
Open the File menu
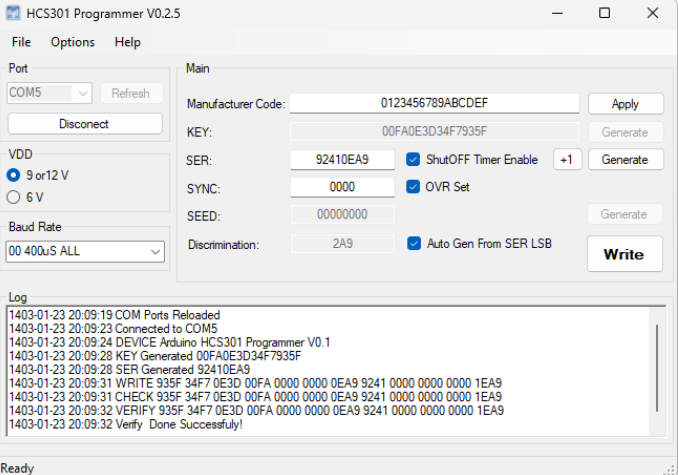click(21, 42)
